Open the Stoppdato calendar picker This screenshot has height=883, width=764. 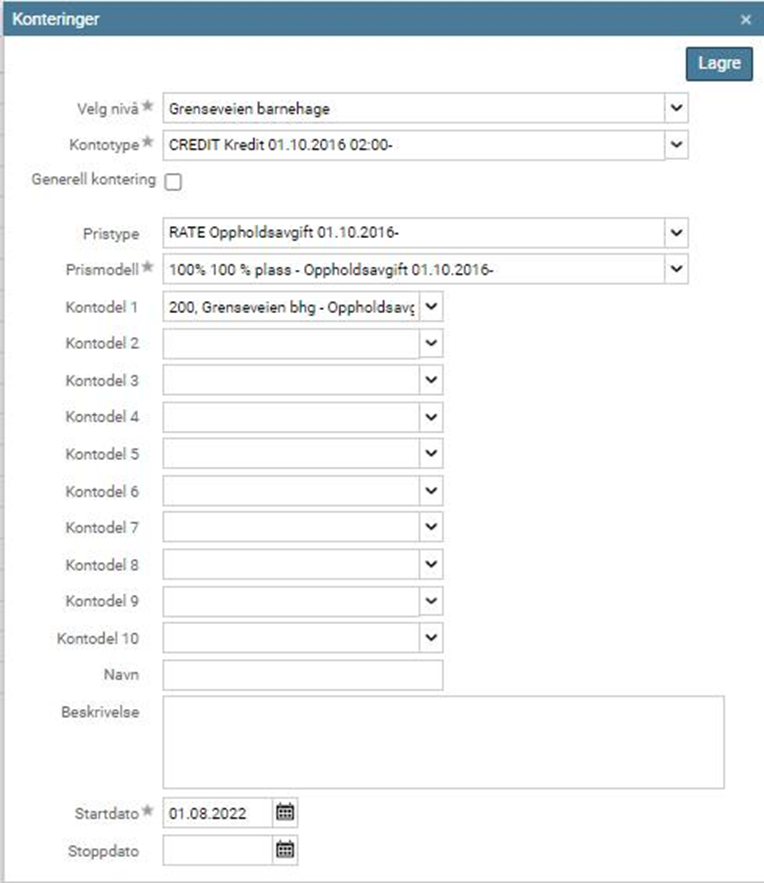point(285,850)
